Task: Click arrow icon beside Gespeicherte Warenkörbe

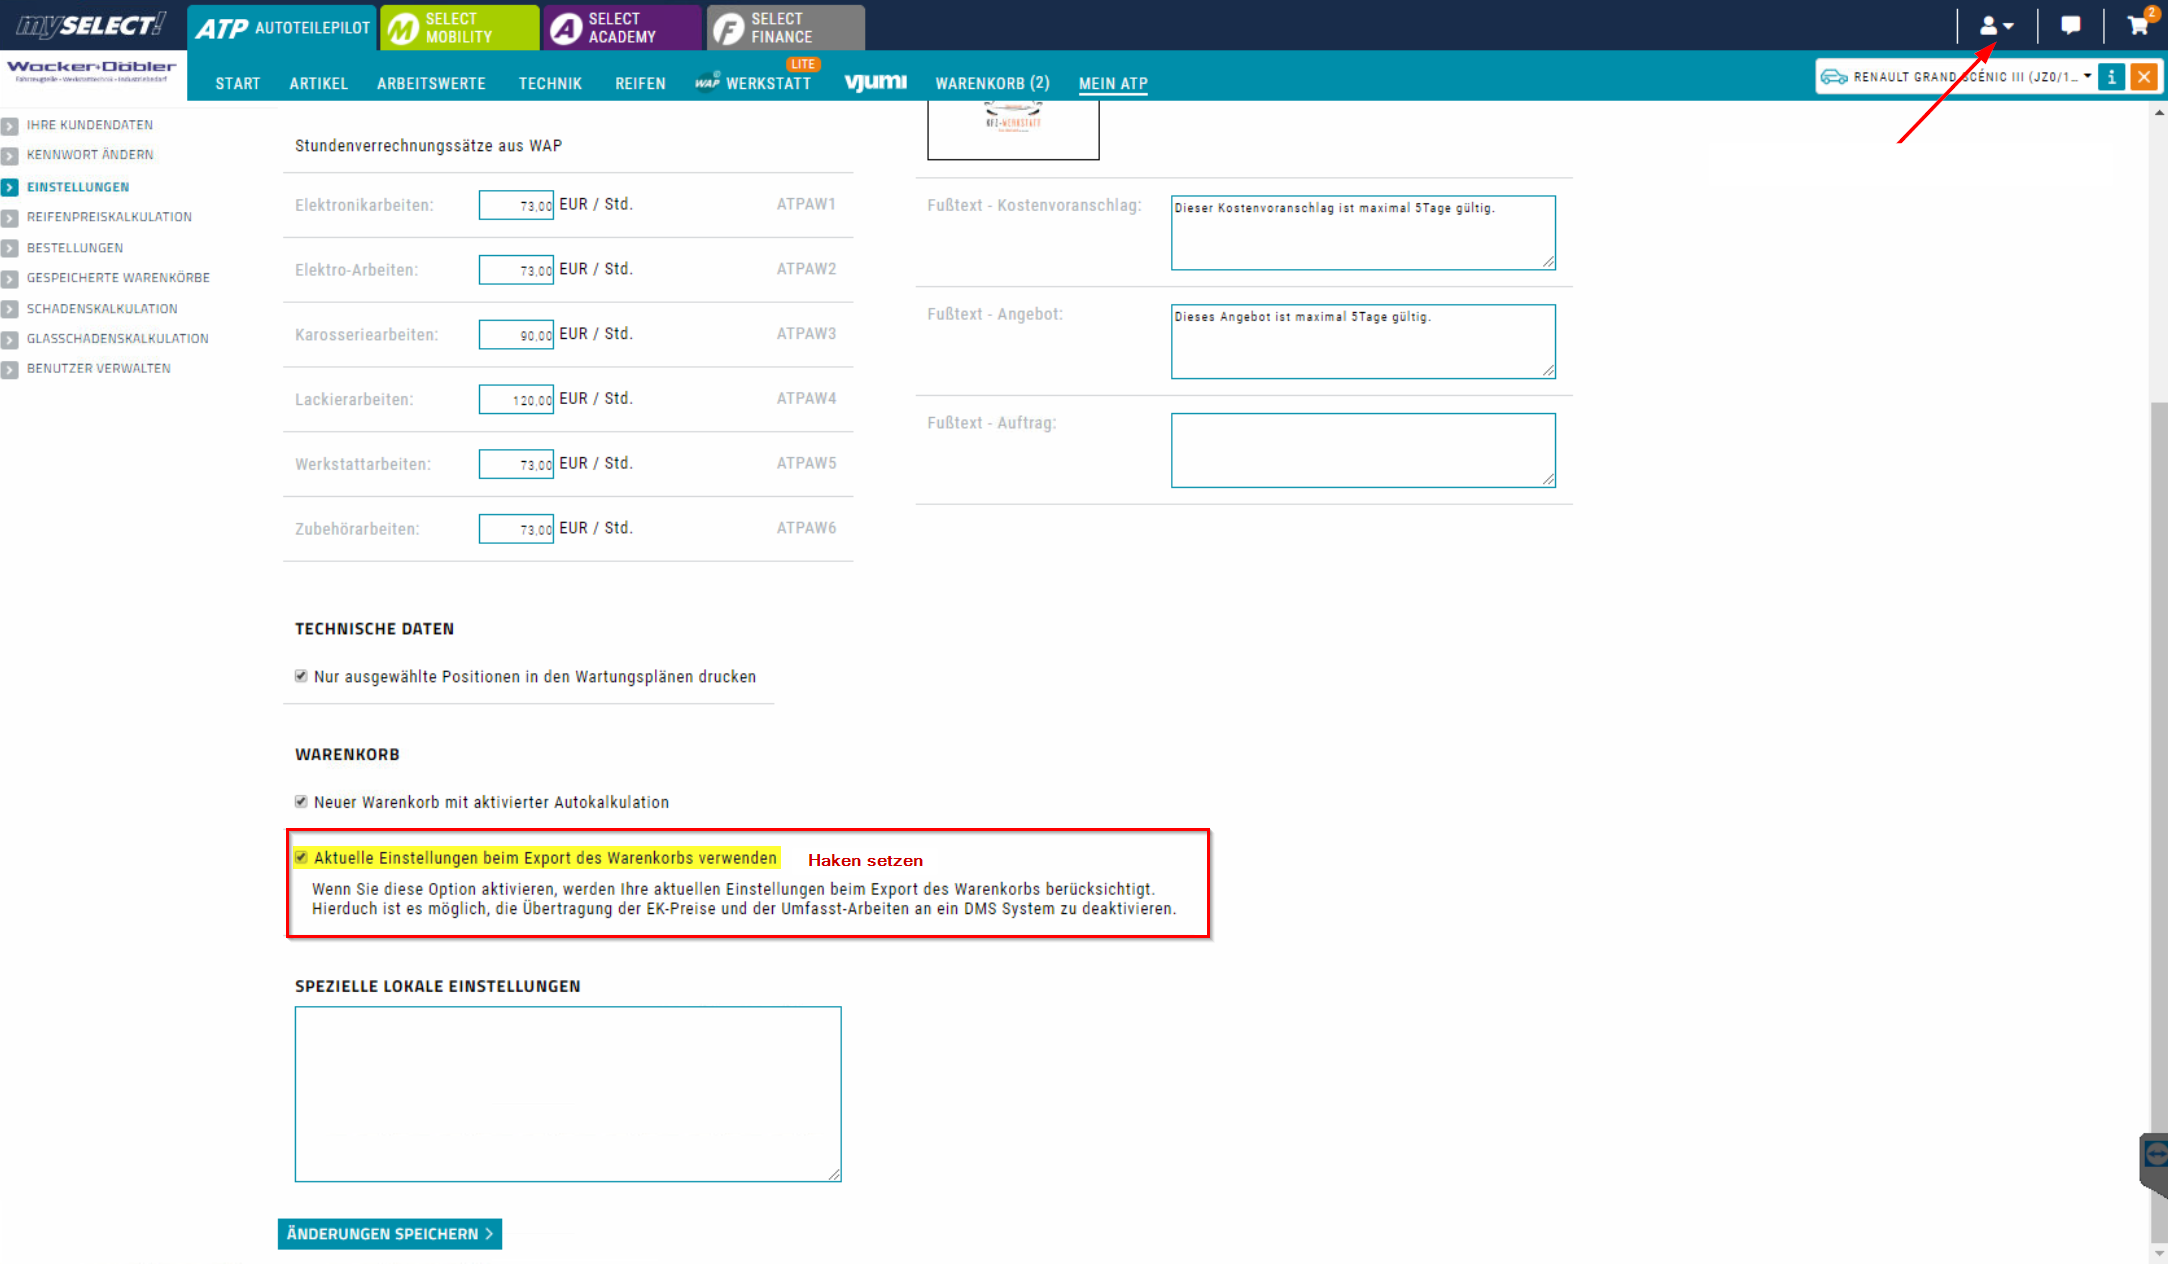Action: pyautogui.click(x=10, y=279)
